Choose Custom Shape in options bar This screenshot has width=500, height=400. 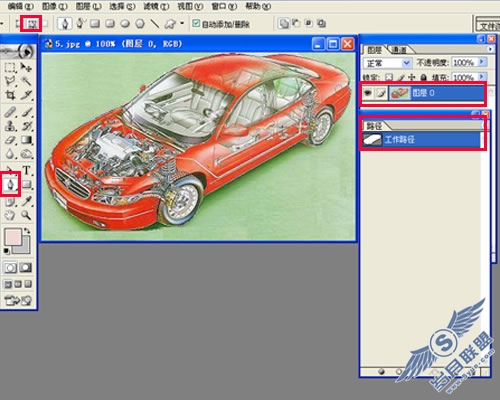[171, 24]
